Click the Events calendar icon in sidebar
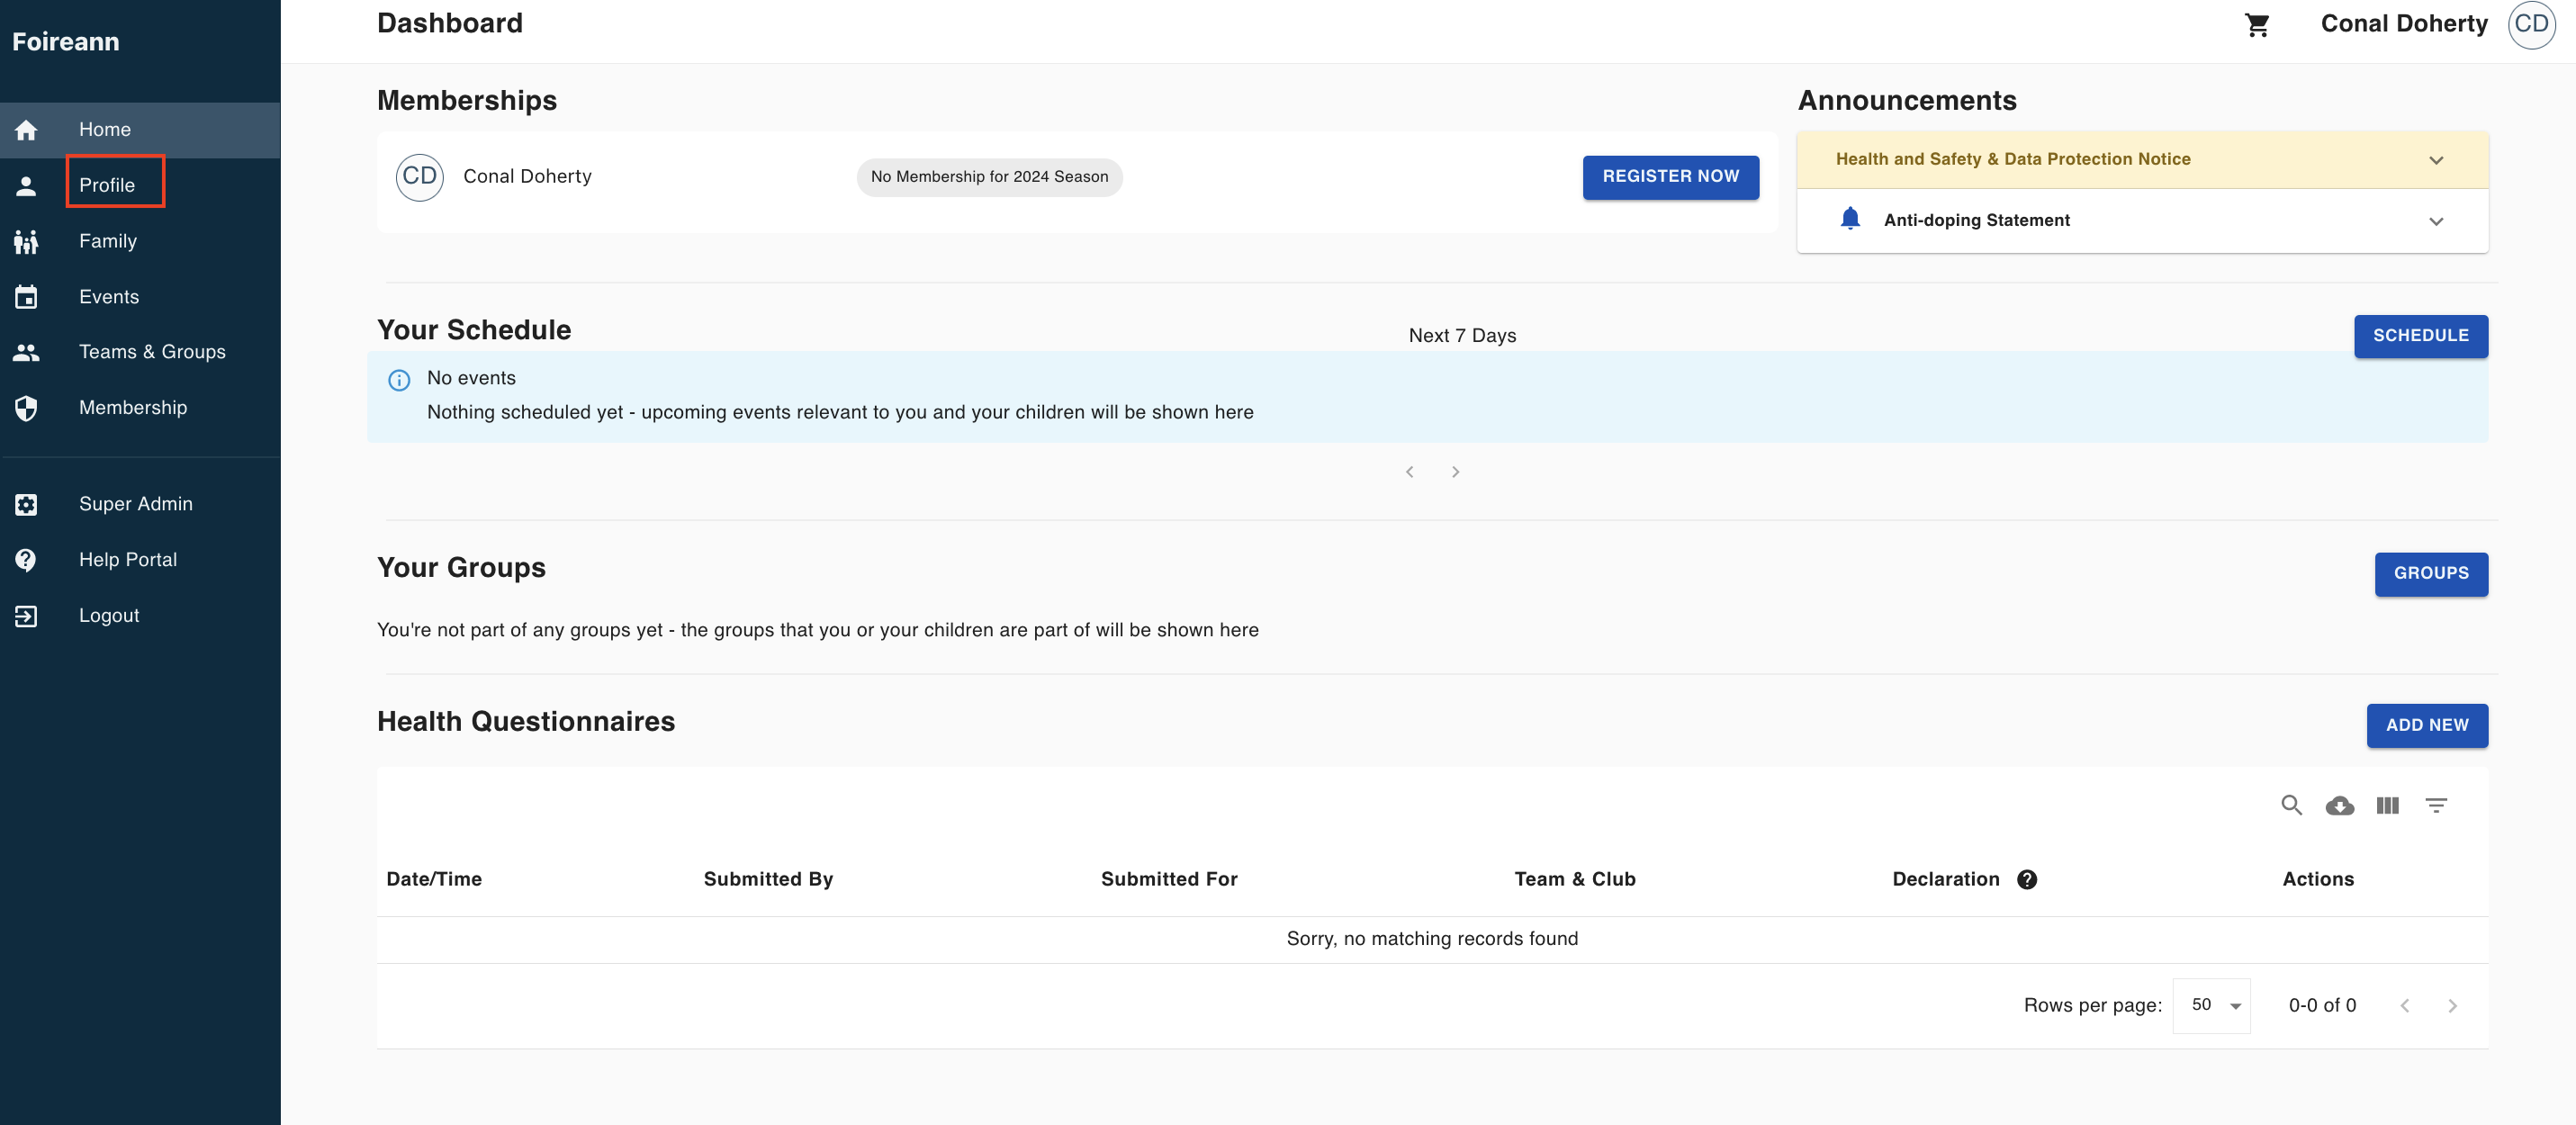This screenshot has height=1125, width=2576. [26, 297]
